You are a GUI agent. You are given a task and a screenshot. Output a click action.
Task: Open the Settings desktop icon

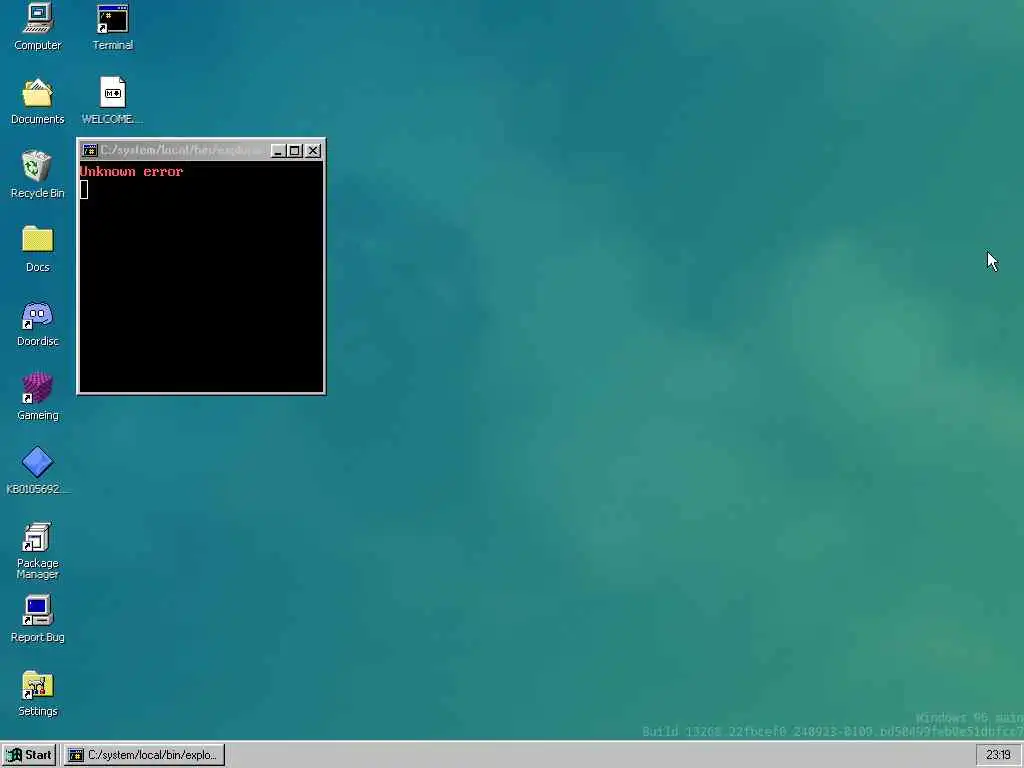tap(37, 693)
